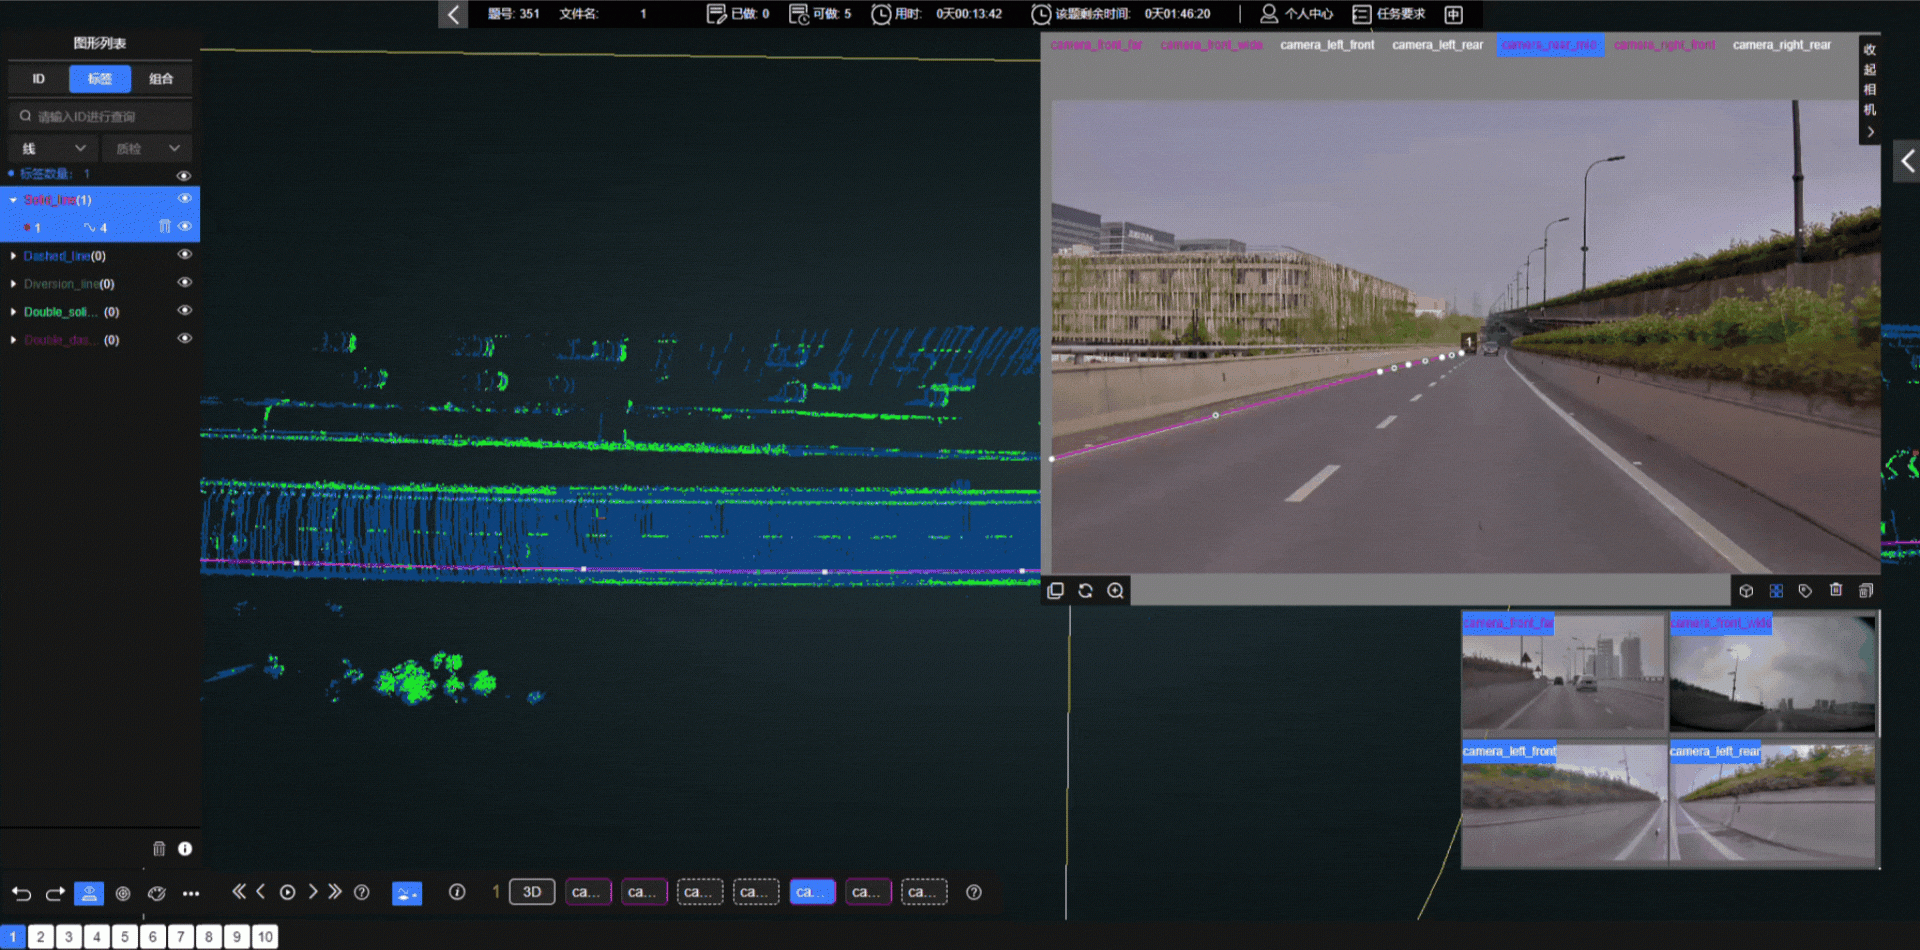Select the ID tab in shape list
This screenshot has width=1920, height=950.
(x=38, y=79)
